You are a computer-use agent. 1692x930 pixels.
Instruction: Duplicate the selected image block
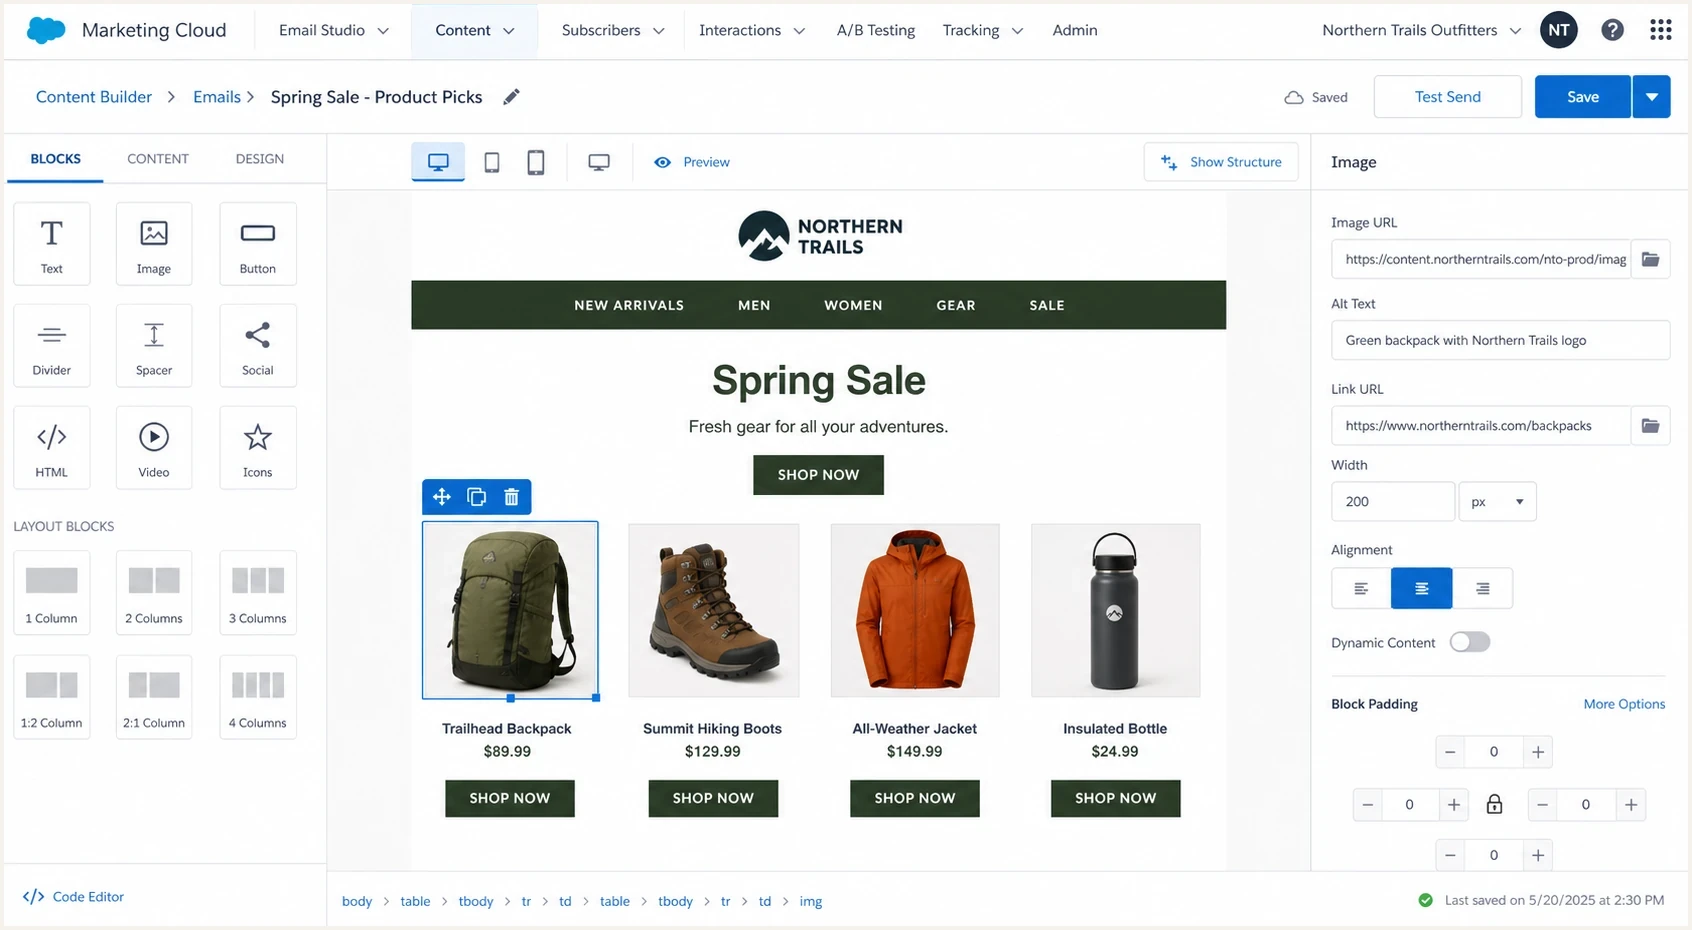tap(477, 497)
